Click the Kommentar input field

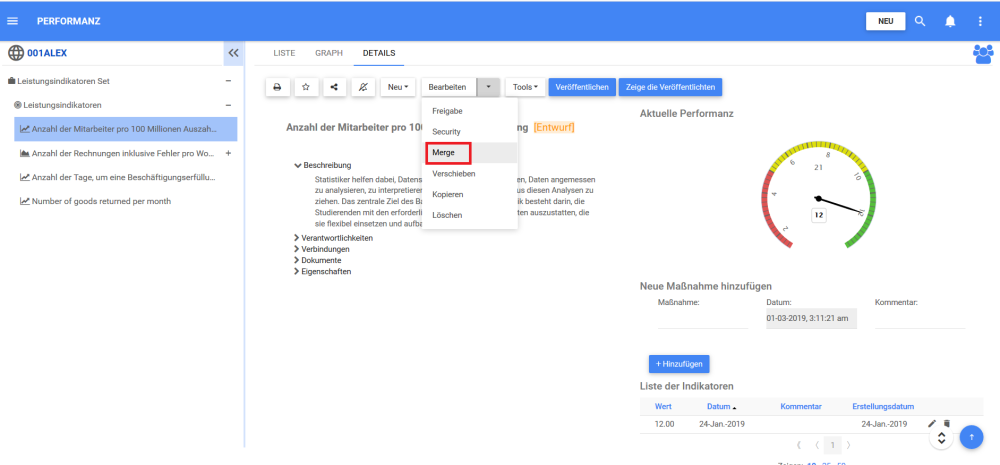pyautogui.click(x=920, y=319)
